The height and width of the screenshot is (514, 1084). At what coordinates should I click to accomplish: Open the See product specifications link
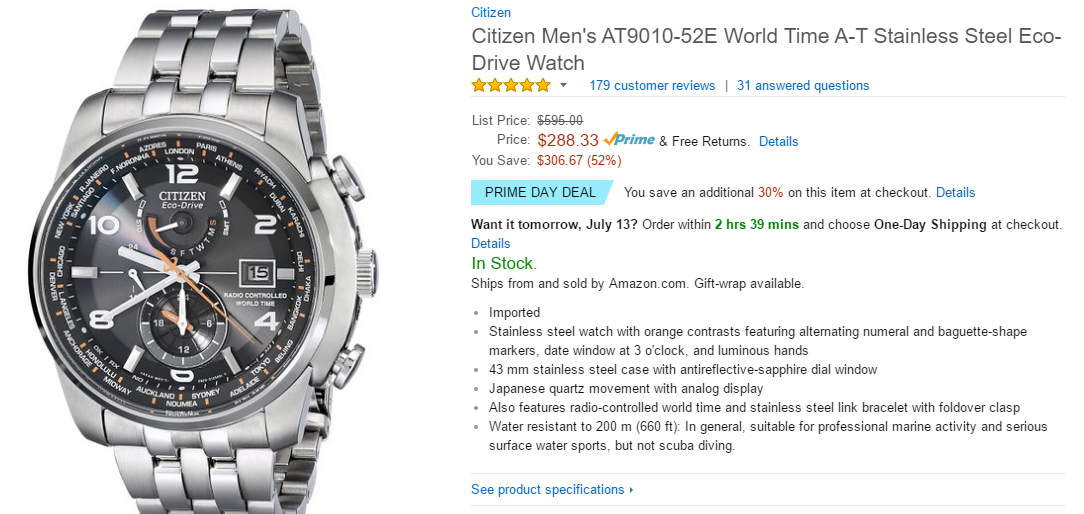click(x=547, y=489)
